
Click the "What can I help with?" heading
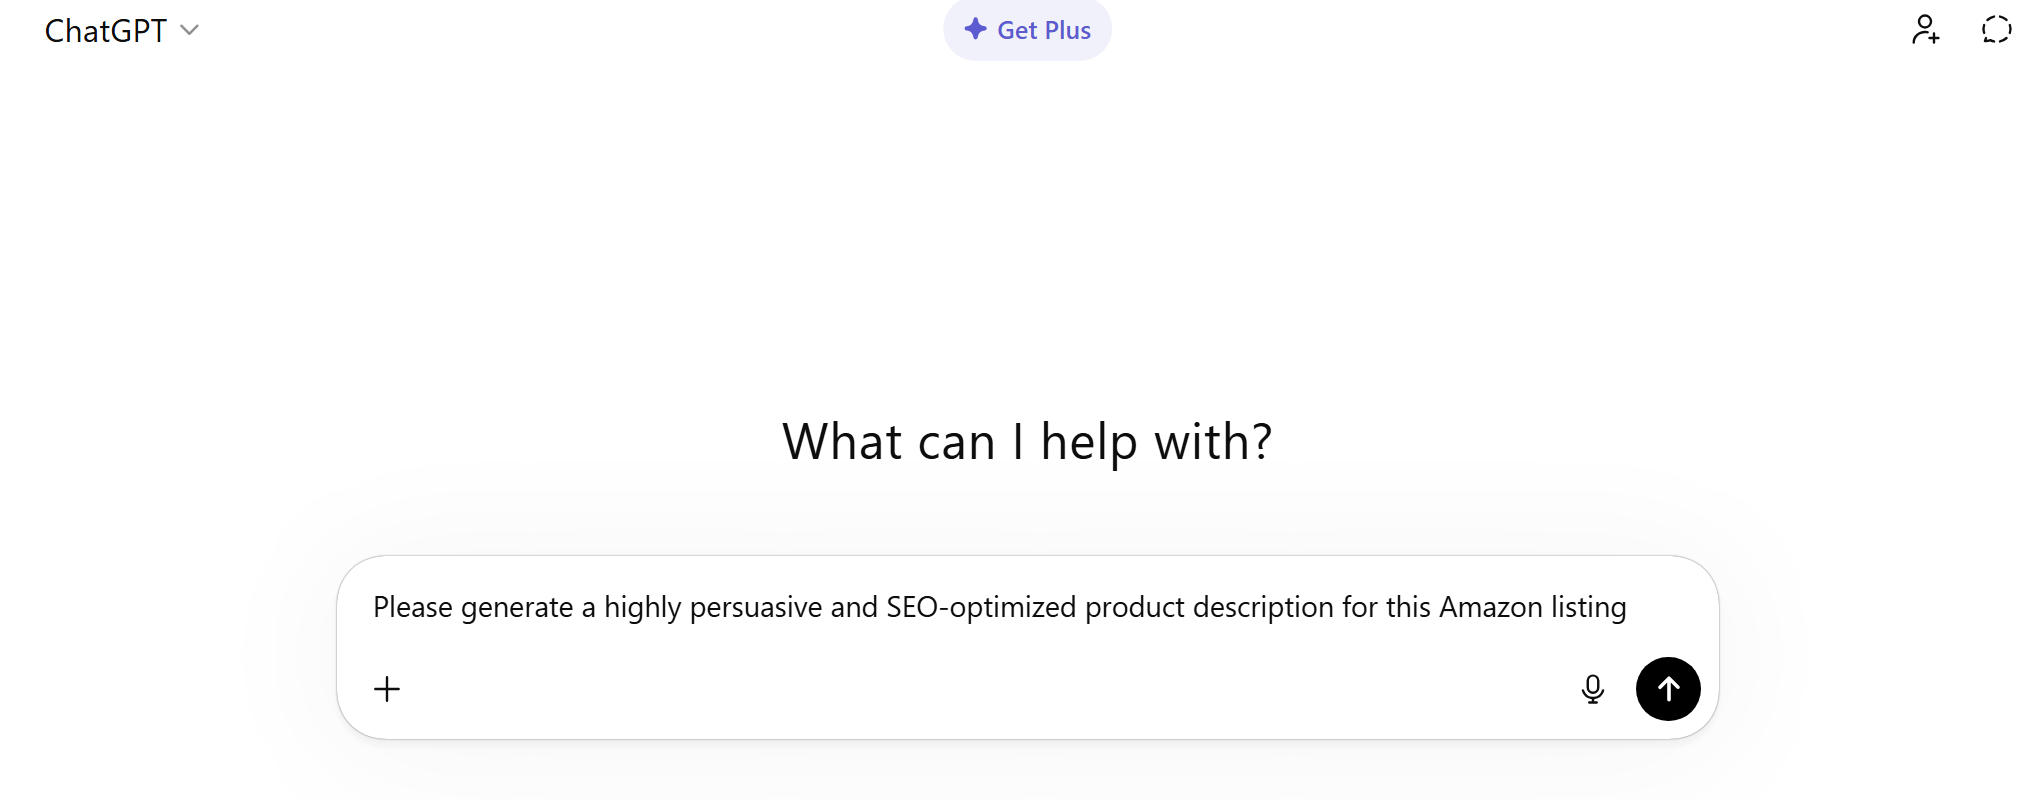(1027, 441)
